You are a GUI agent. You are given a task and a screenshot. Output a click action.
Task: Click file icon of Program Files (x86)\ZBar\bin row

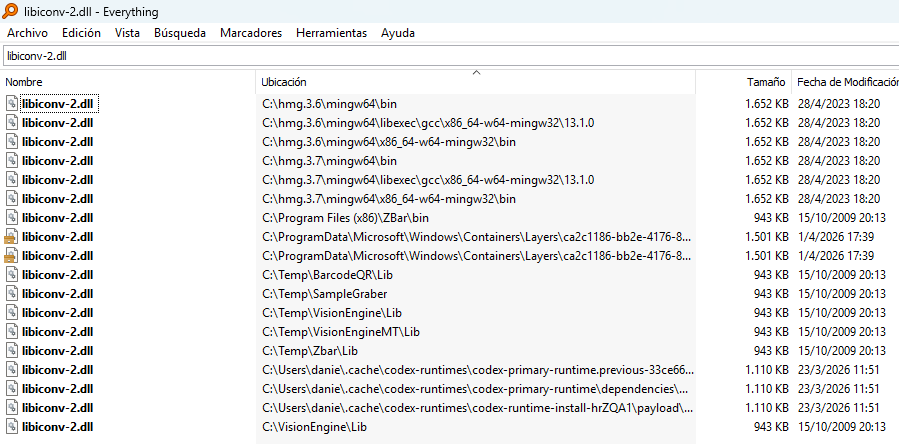click(x=12, y=217)
